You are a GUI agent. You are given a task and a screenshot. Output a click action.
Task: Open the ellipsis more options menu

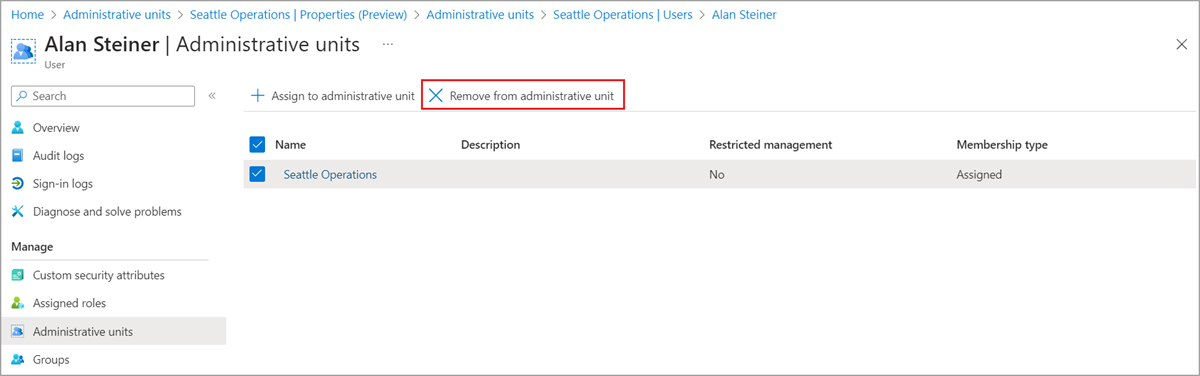[x=388, y=45]
